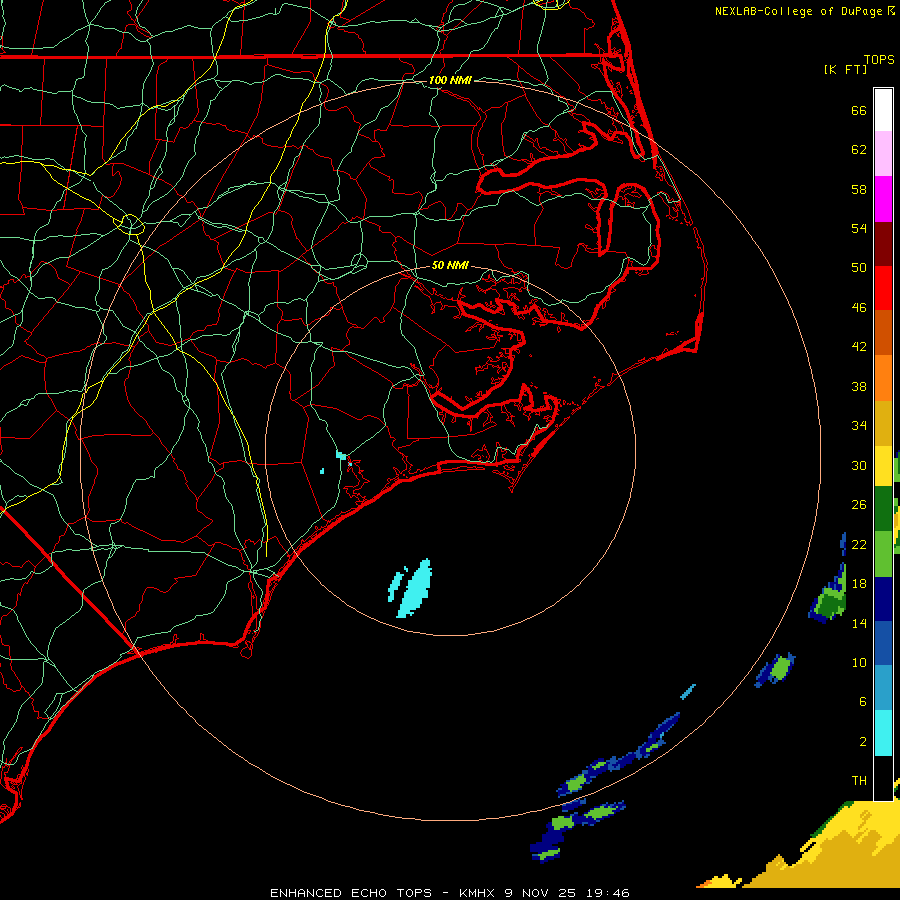
Task: Click the large cyan offshore echo
Action: tap(415, 588)
